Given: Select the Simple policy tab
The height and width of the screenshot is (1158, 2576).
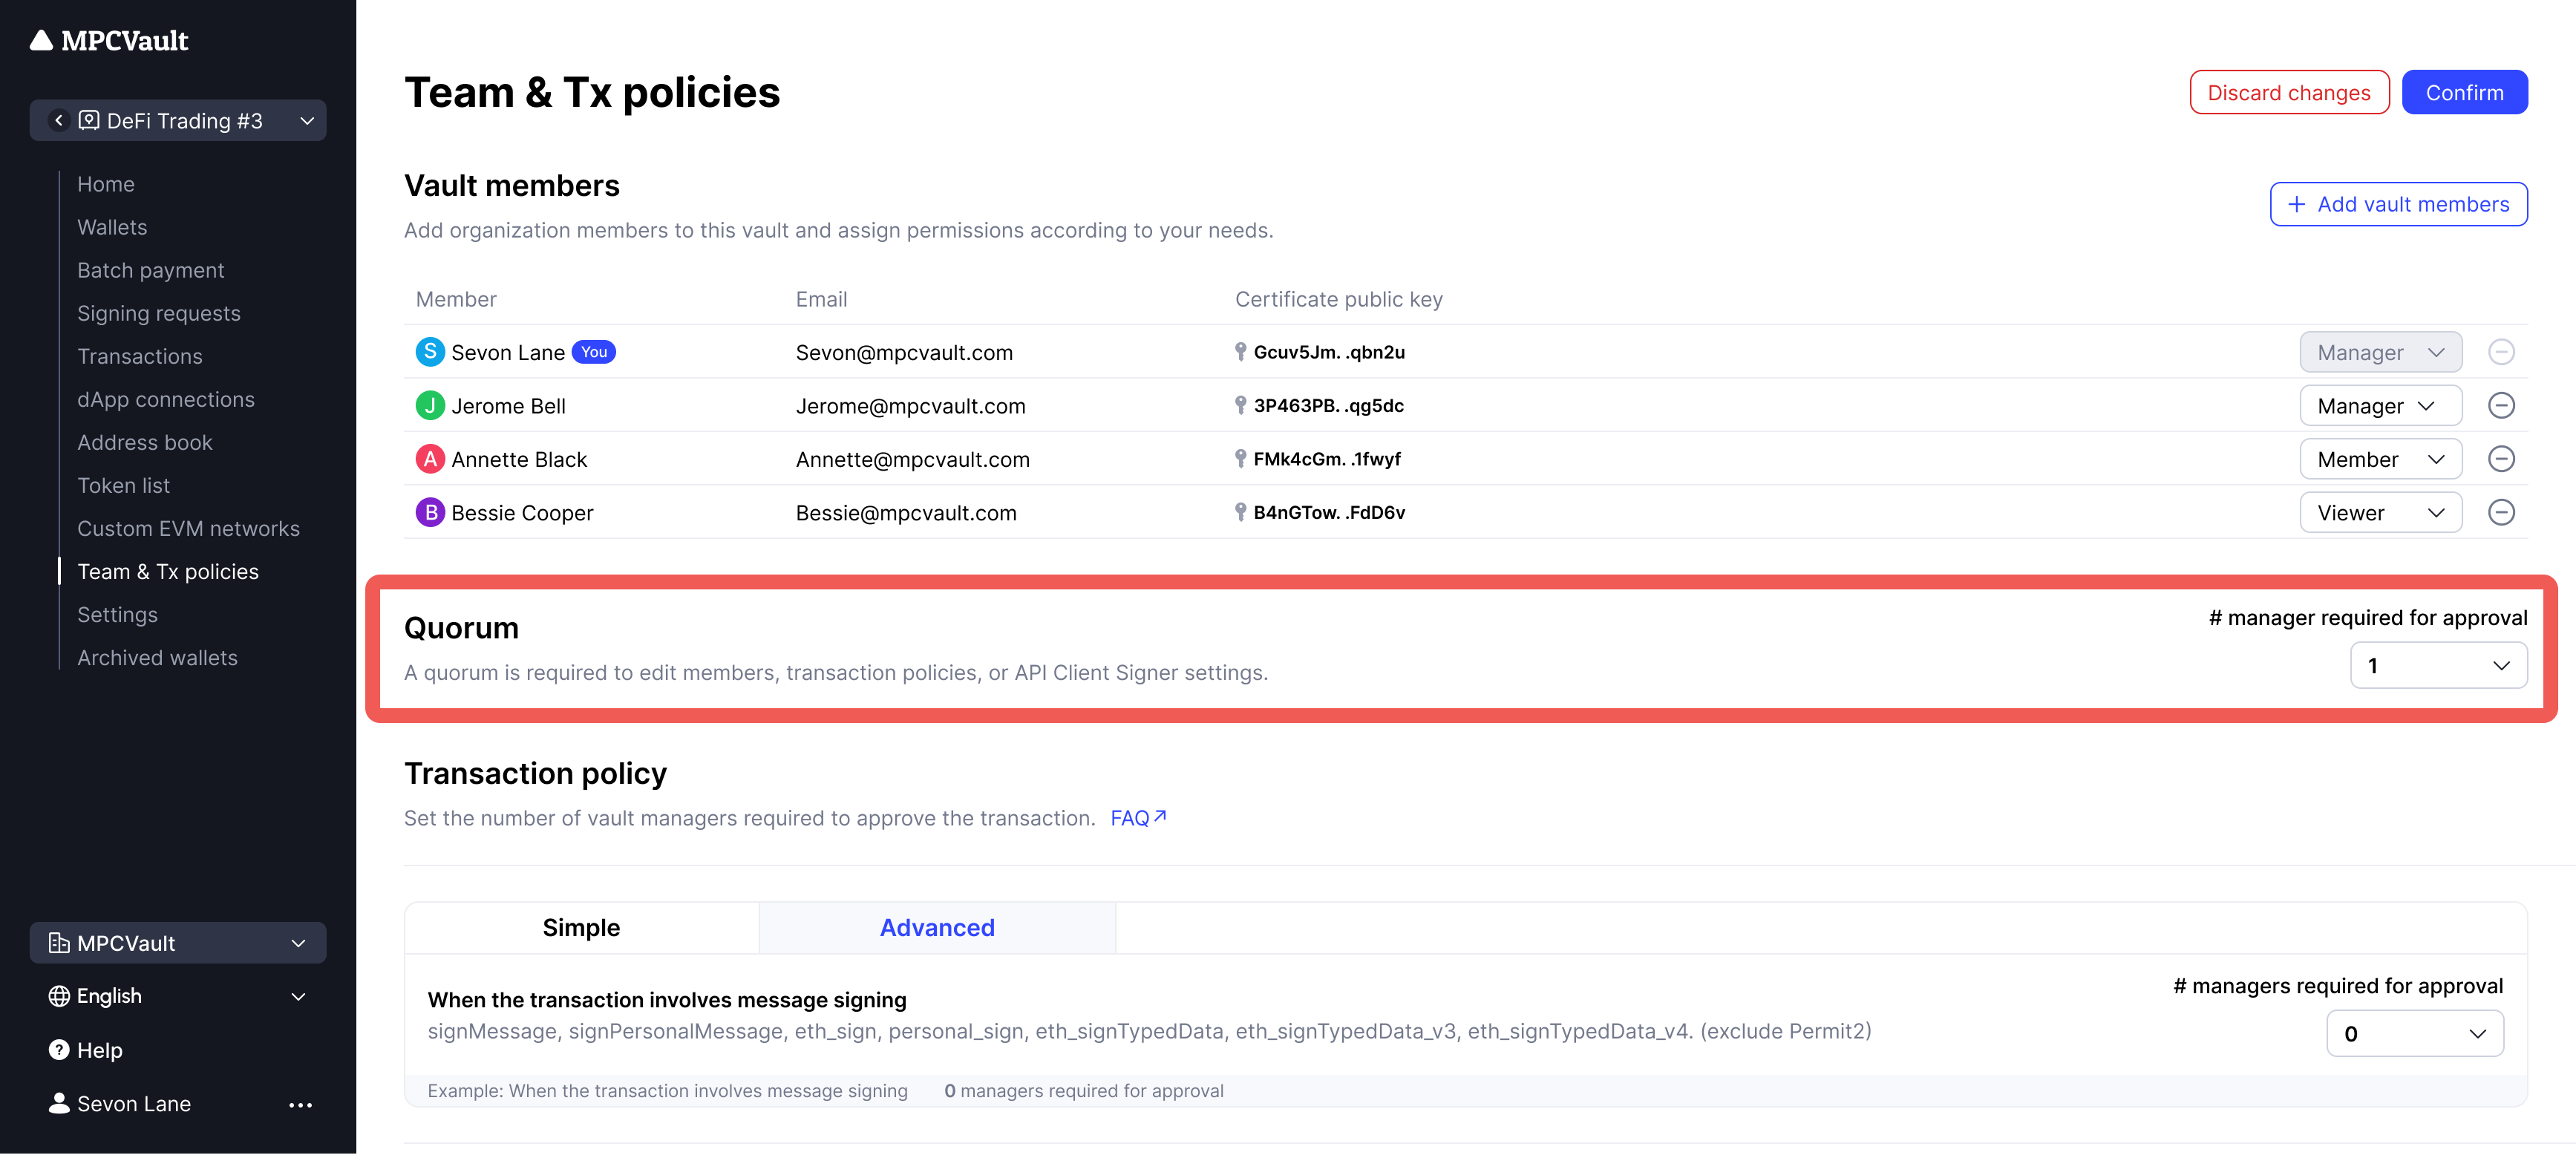Looking at the screenshot, I should [x=581, y=928].
